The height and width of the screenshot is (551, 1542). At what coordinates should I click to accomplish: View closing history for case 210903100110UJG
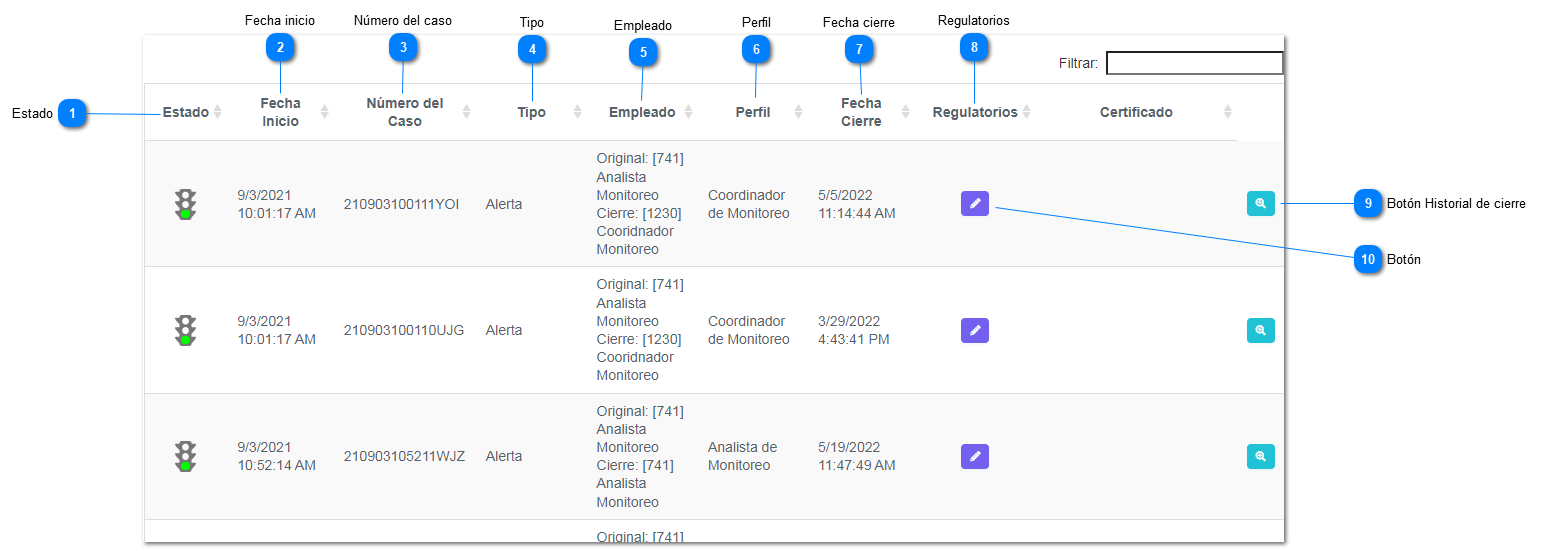coord(1261,330)
